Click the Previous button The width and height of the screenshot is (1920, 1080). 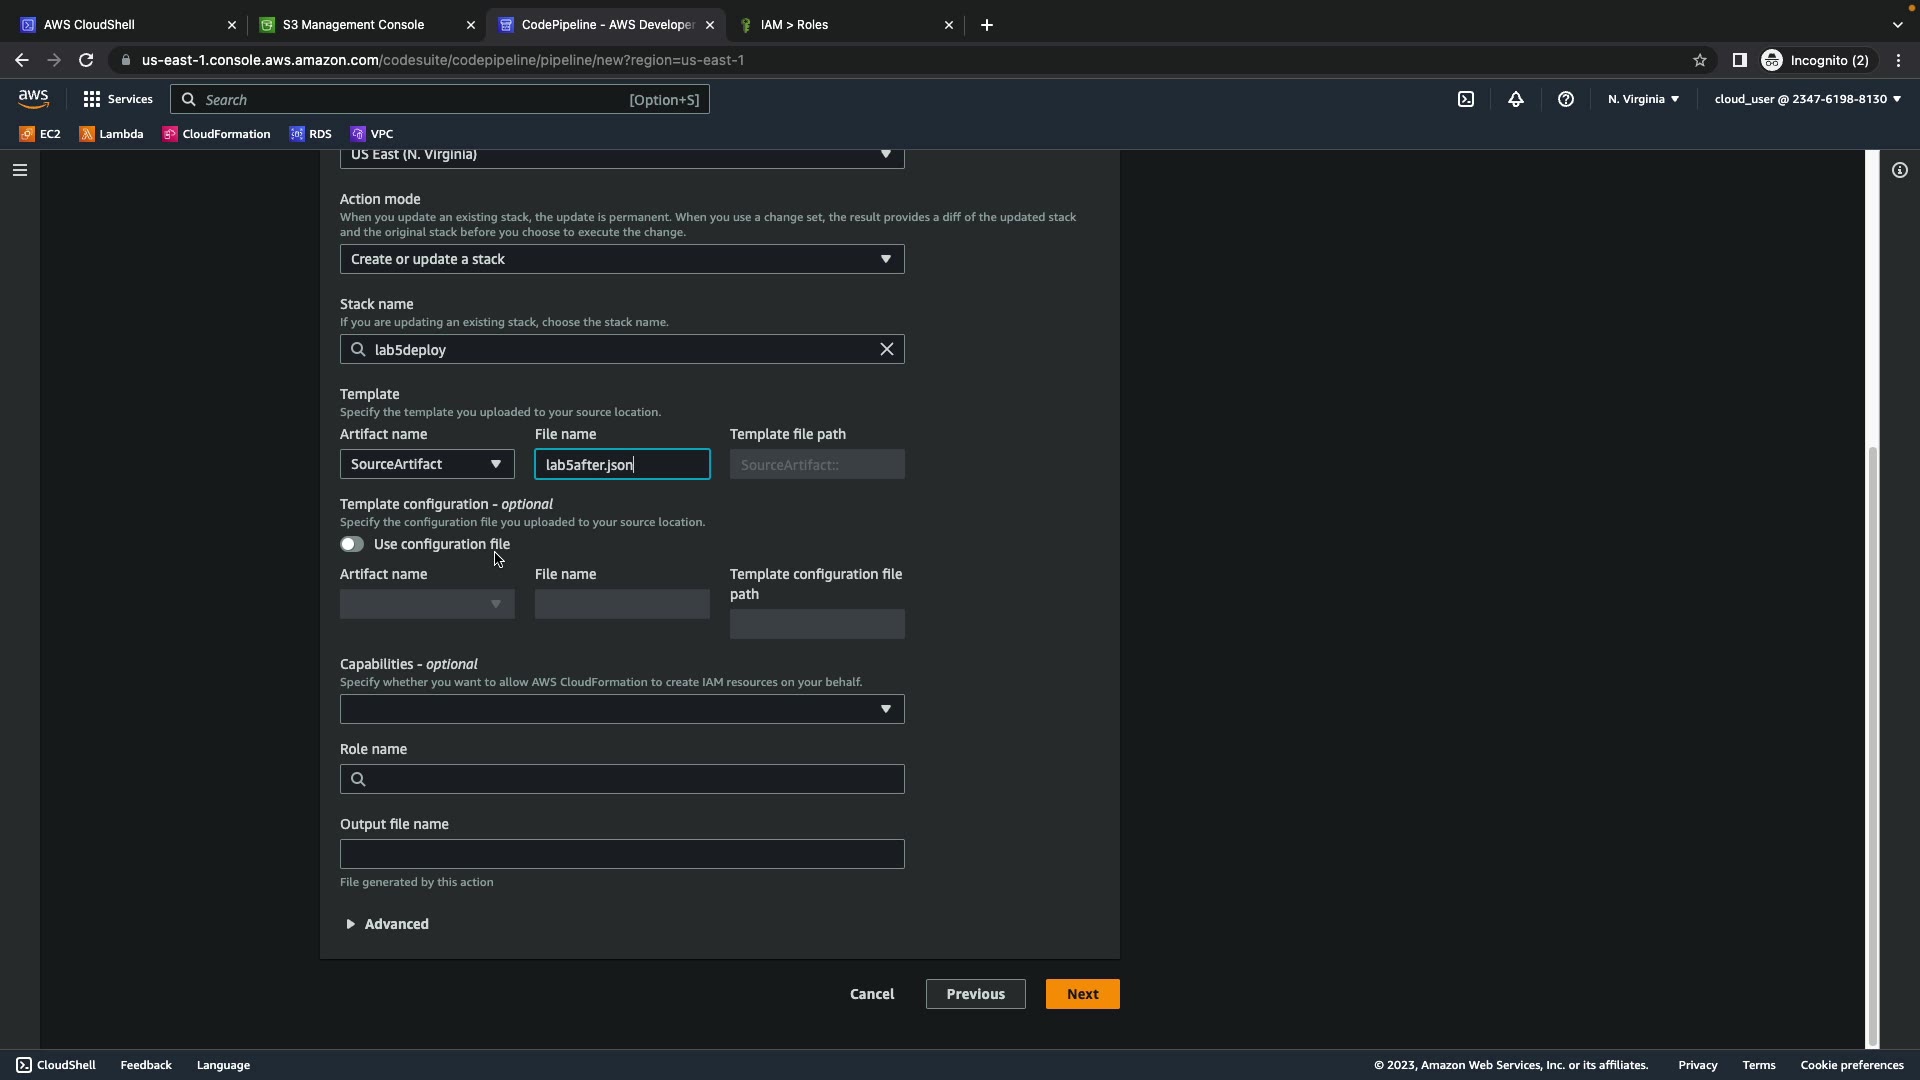[975, 994]
